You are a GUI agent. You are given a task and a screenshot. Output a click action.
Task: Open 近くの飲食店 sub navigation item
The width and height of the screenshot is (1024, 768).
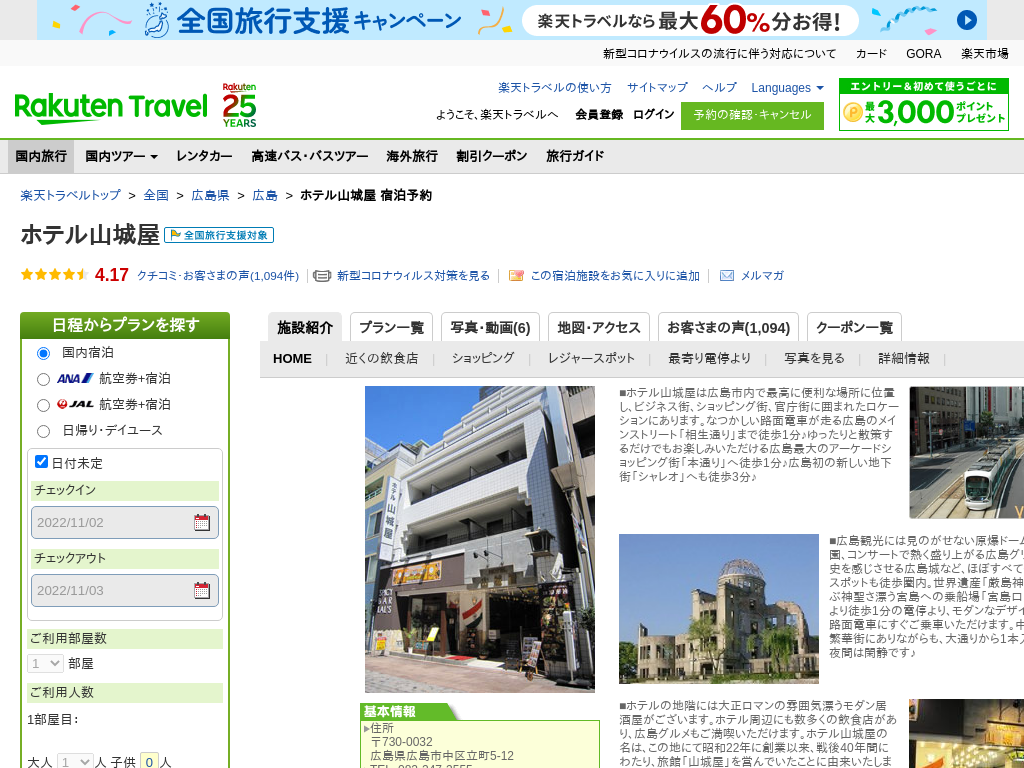tap(381, 359)
